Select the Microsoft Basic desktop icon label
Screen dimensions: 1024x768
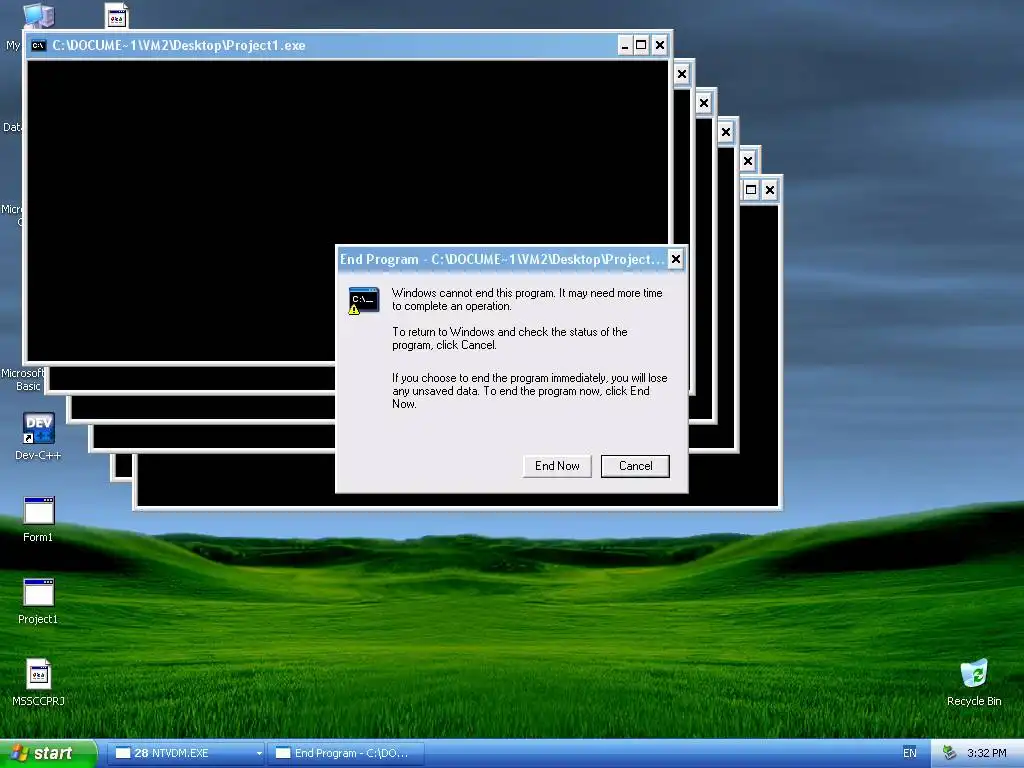point(23,379)
